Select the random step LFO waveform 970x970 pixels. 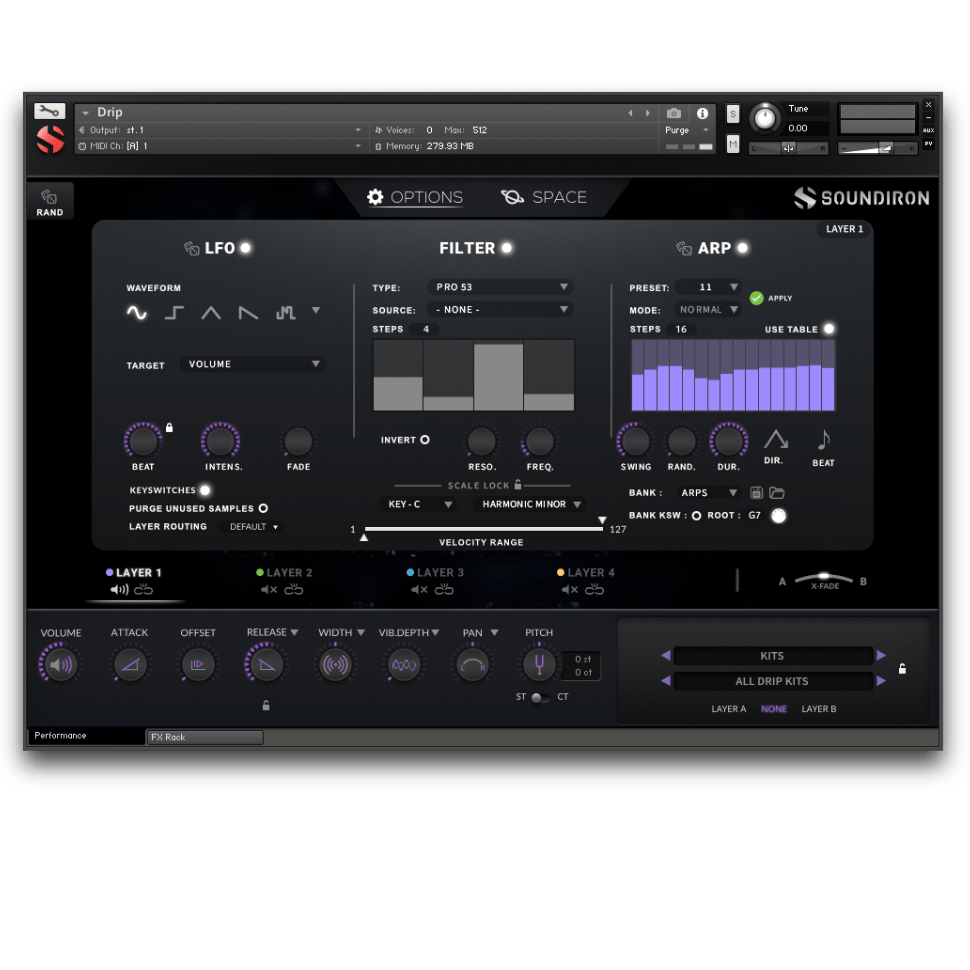[285, 313]
